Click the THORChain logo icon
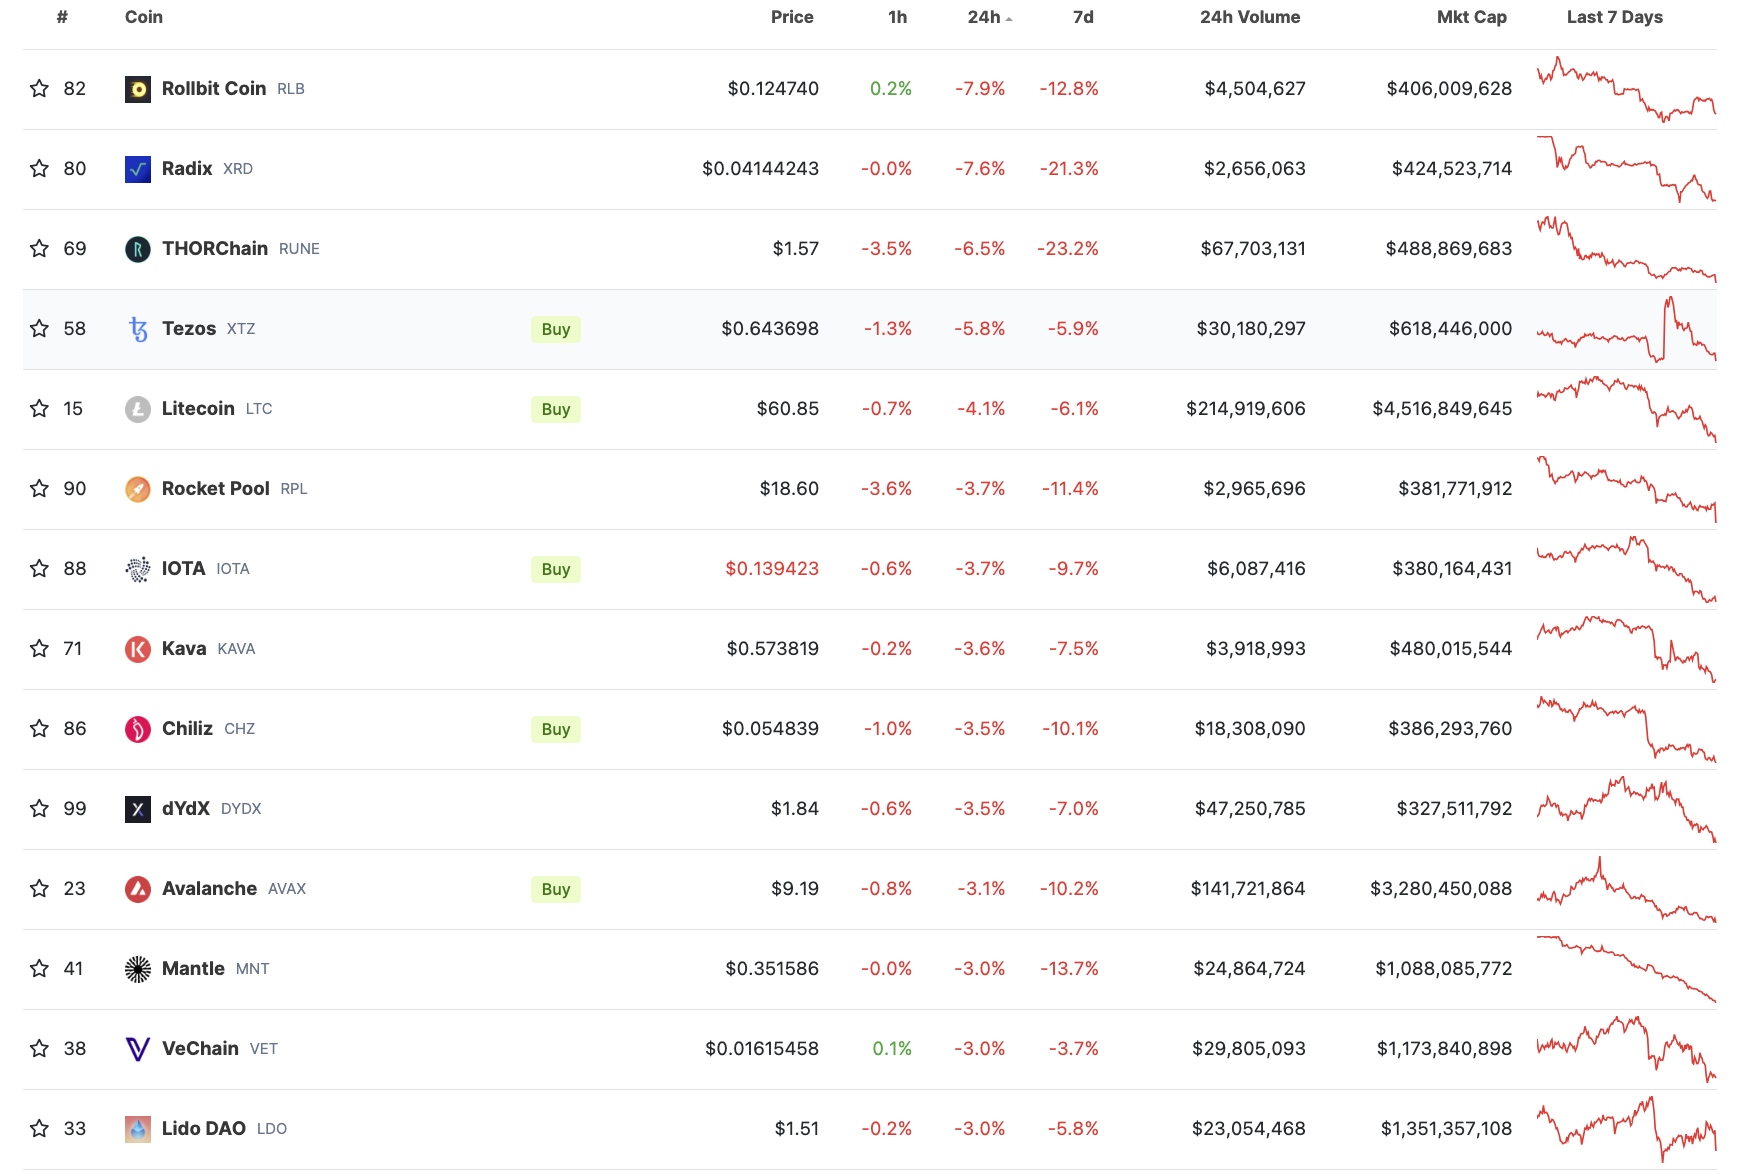 click(x=138, y=249)
